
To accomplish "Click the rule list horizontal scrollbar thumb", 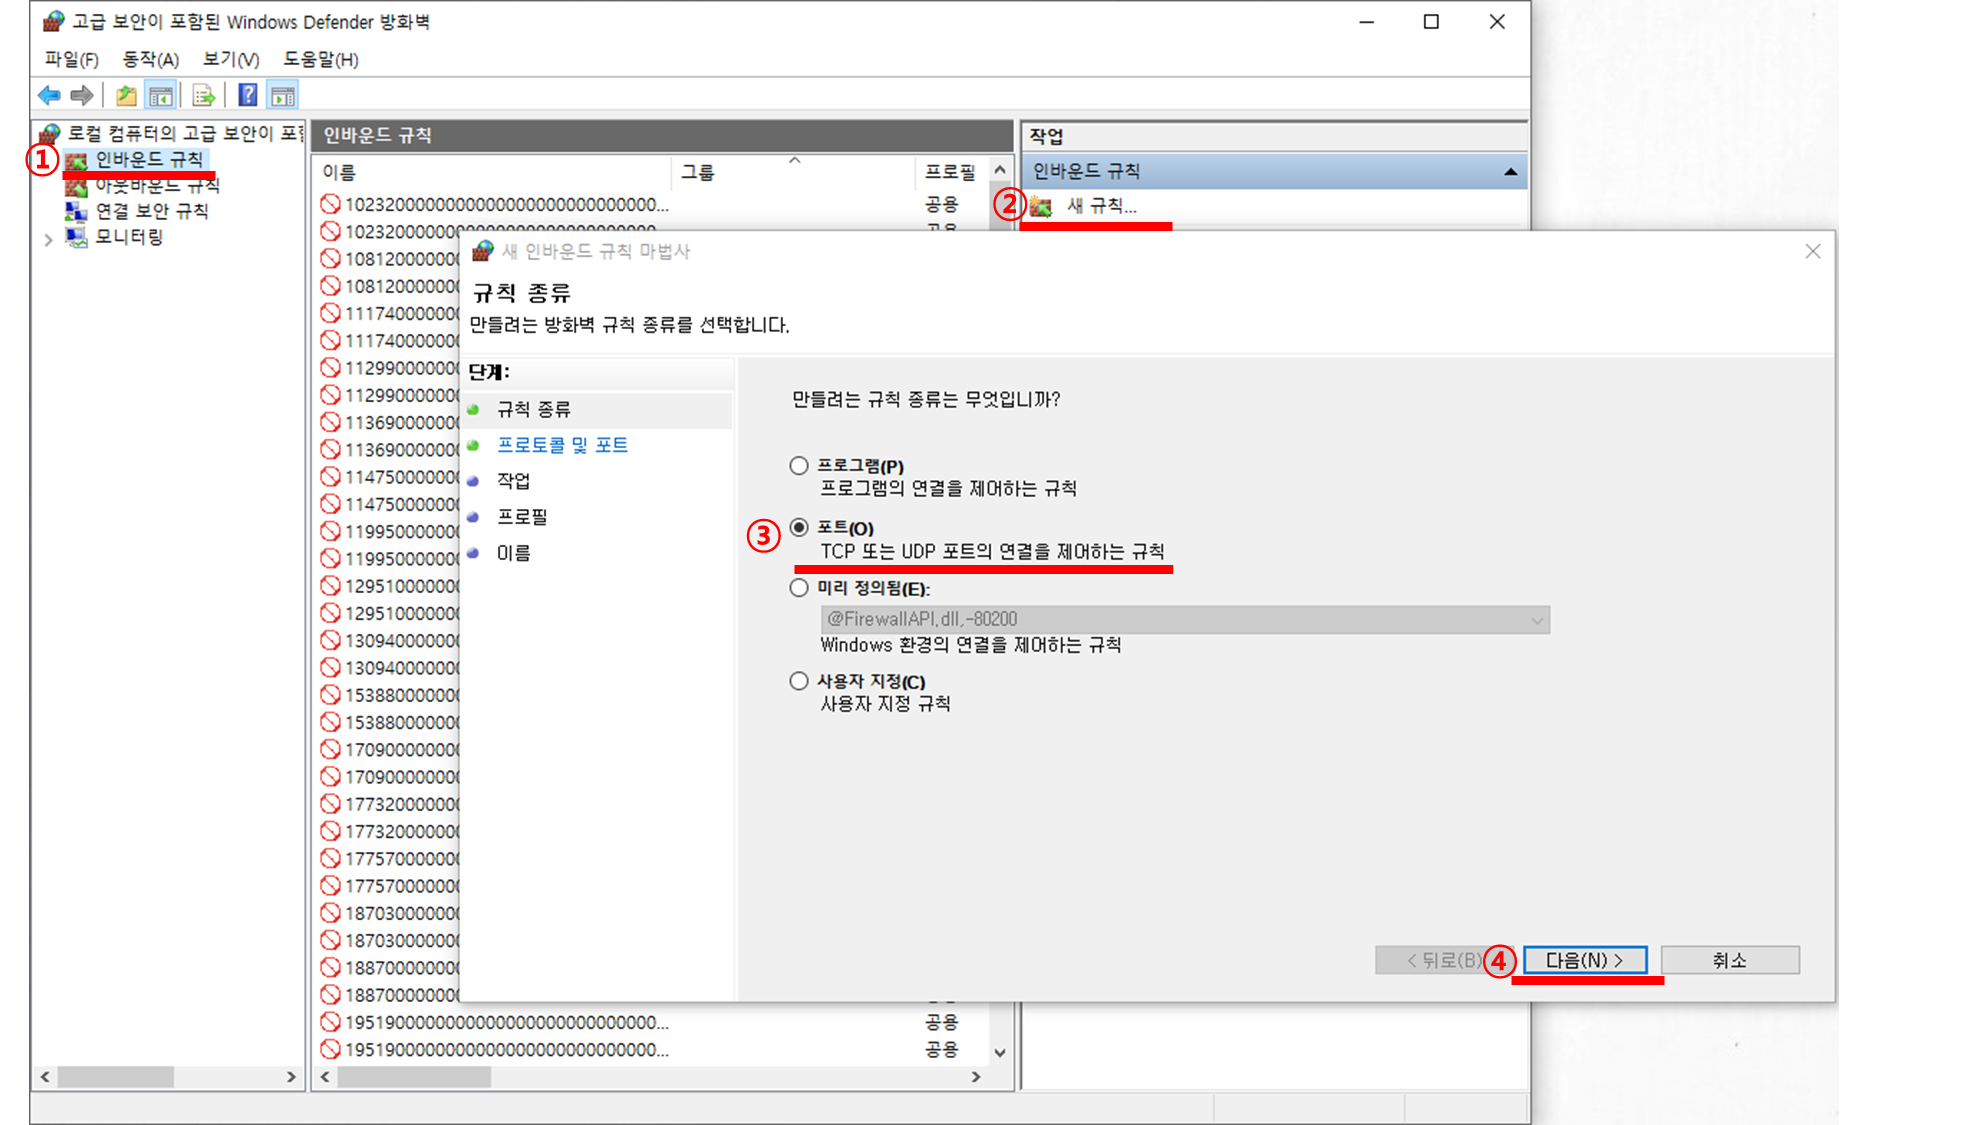I will pos(414,1077).
